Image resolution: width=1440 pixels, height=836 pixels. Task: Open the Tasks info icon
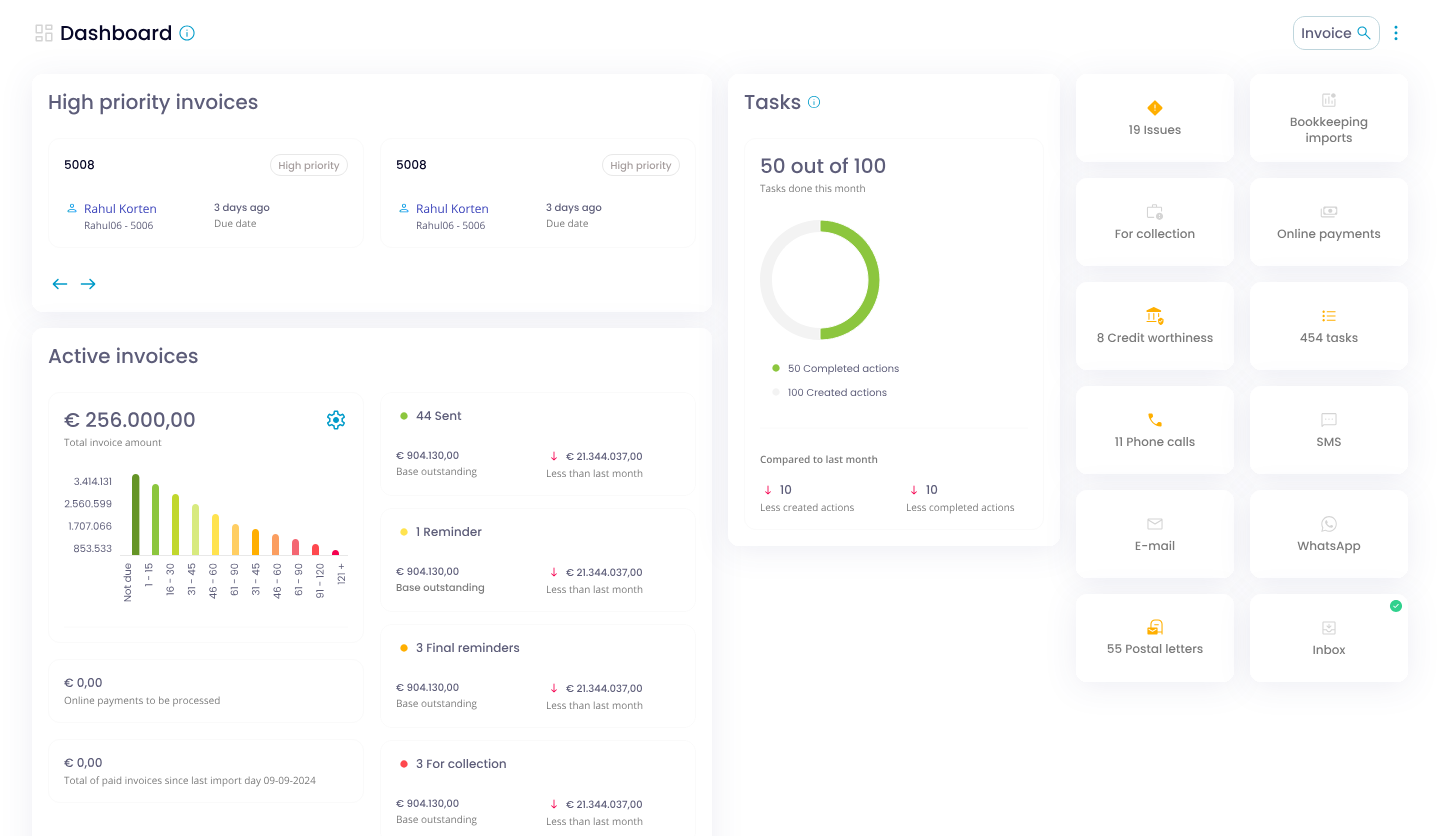pos(814,102)
